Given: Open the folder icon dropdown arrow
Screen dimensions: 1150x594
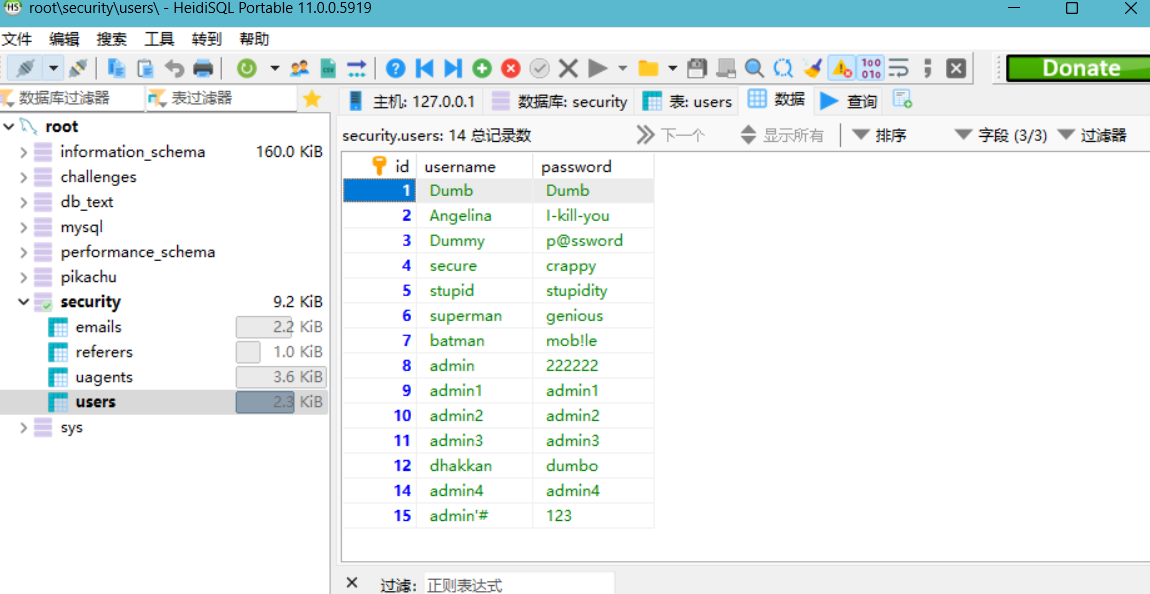Looking at the screenshot, I should click(x=673, y=69).
